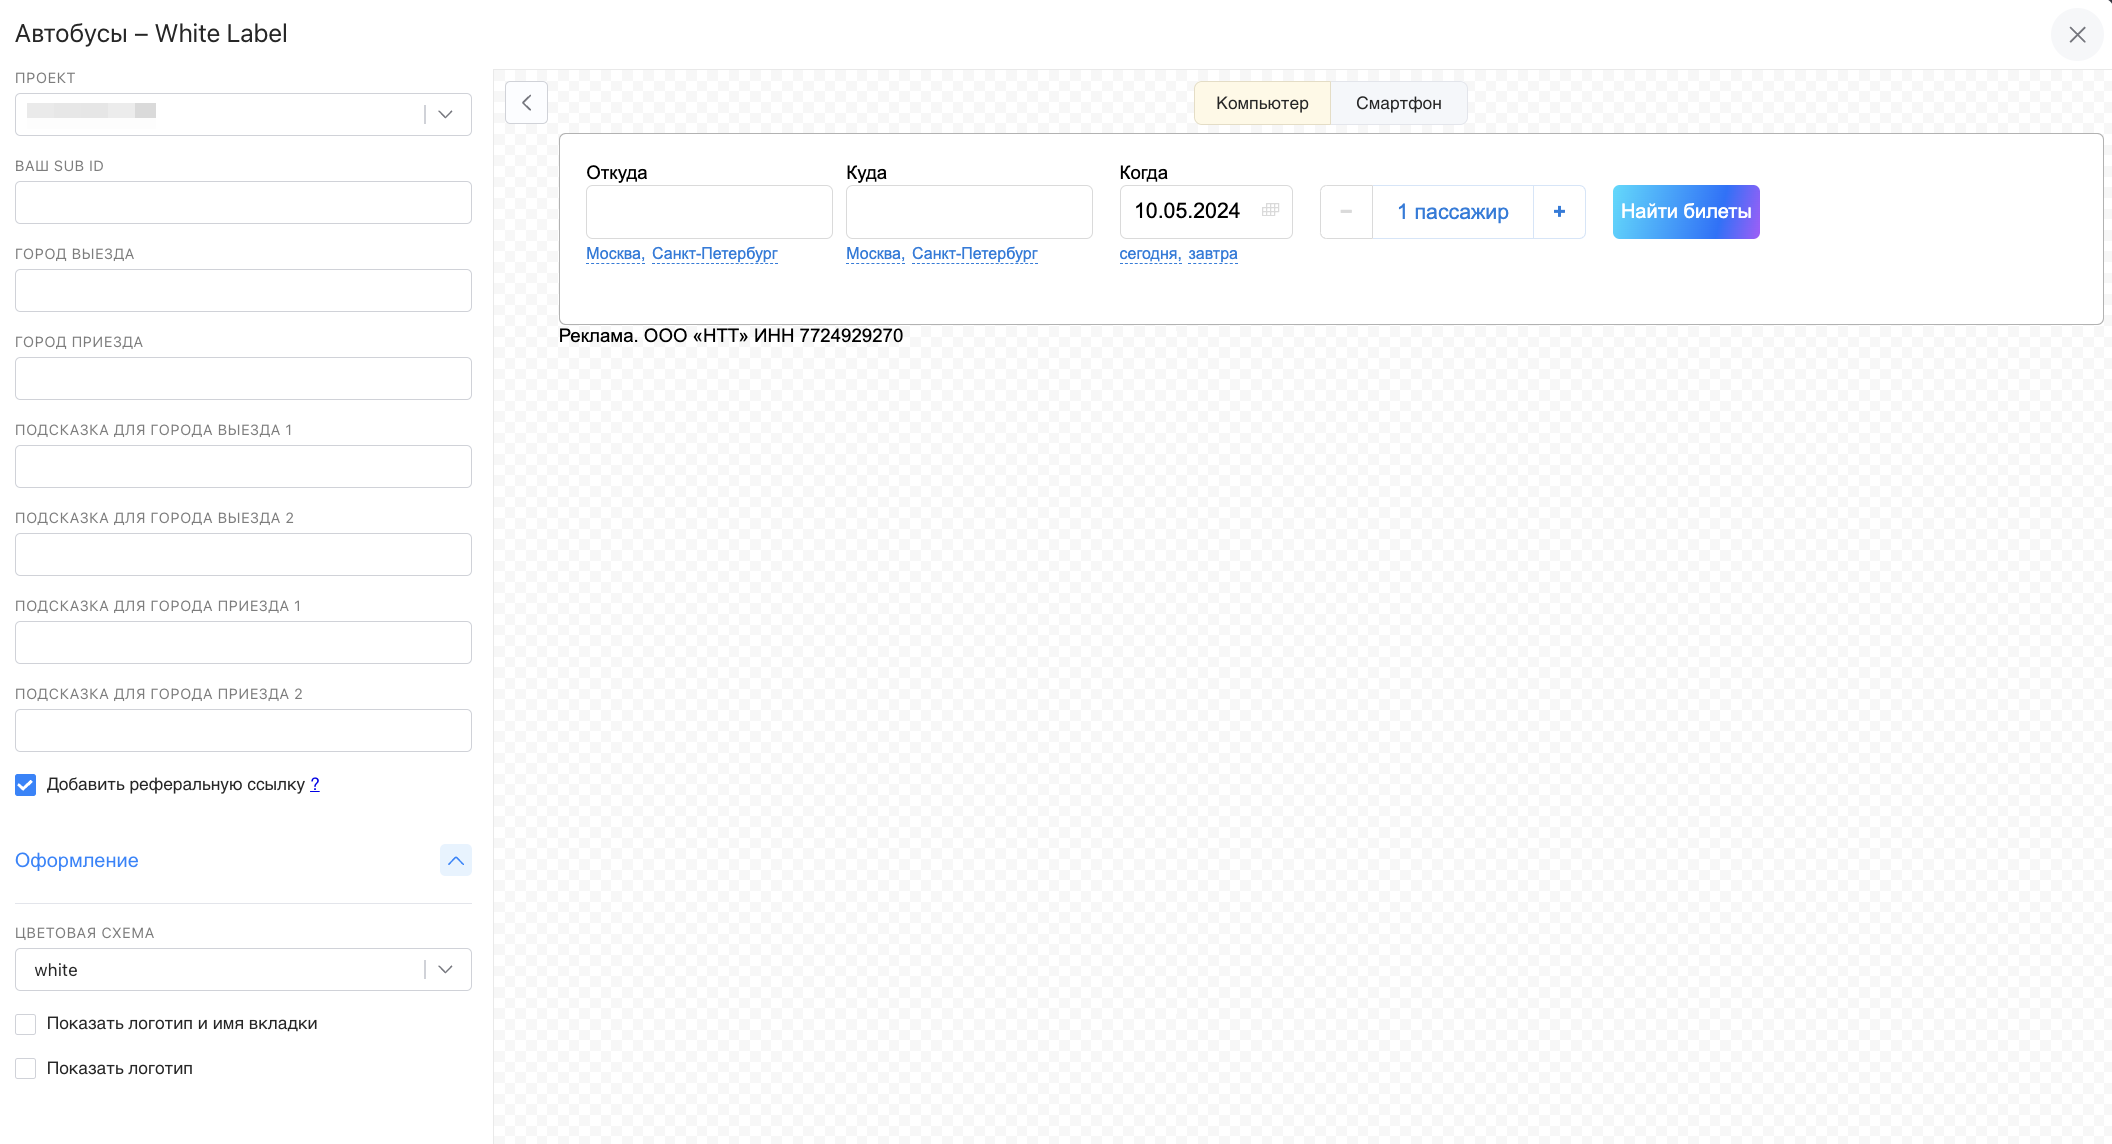Increase passenger count with plus button
The image size is (2112, 1144).
tap(1559, 212)
